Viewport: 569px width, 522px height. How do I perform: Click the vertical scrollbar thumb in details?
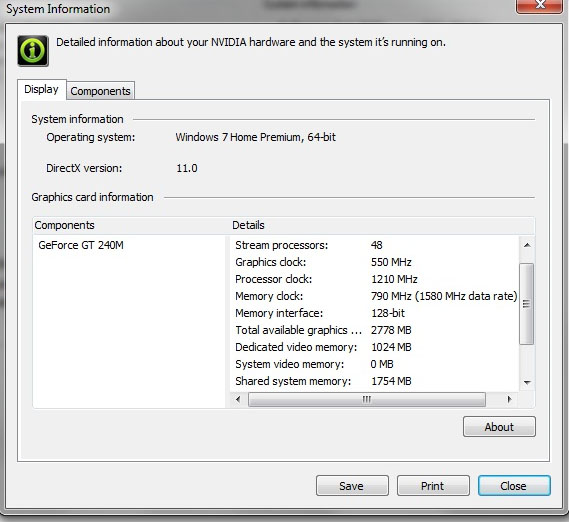click(x=527, y=303)
